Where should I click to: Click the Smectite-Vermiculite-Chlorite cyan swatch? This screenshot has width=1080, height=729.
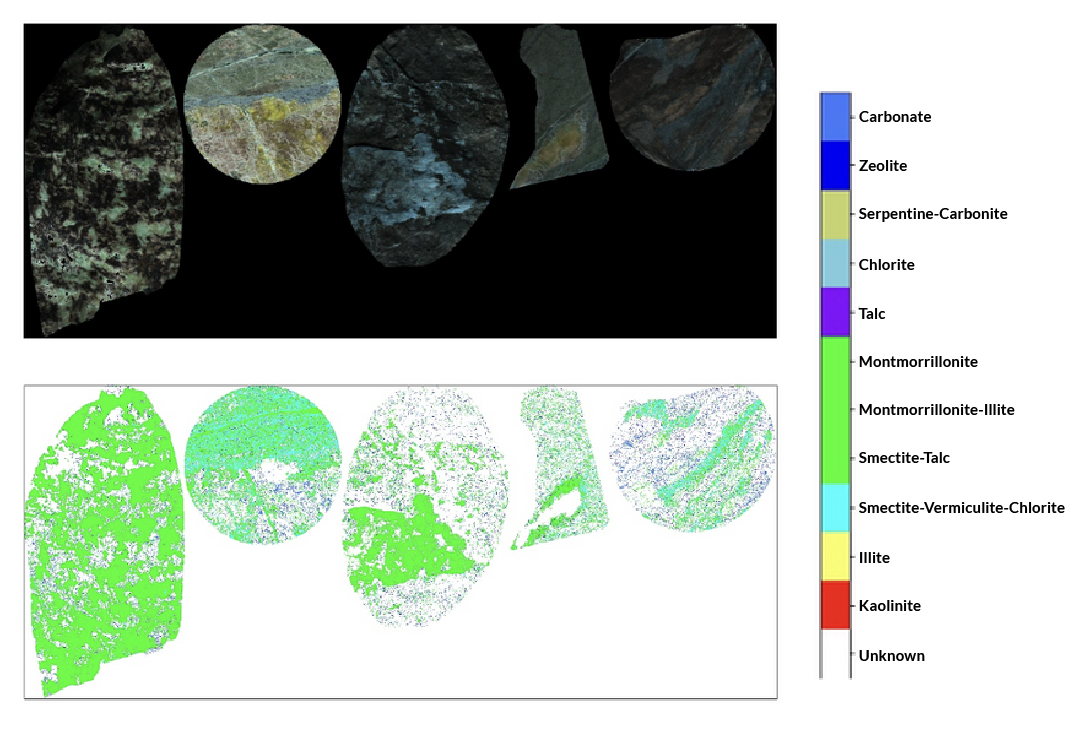point(835,508)
